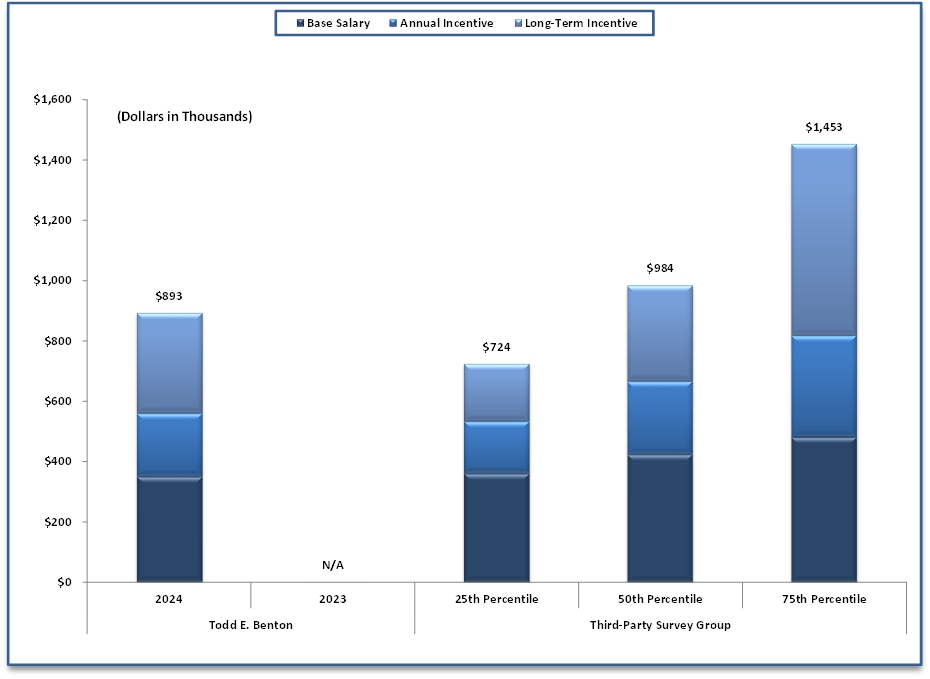
Task: Click the N/A label for 2023
Action: click(x=333, y=566)
